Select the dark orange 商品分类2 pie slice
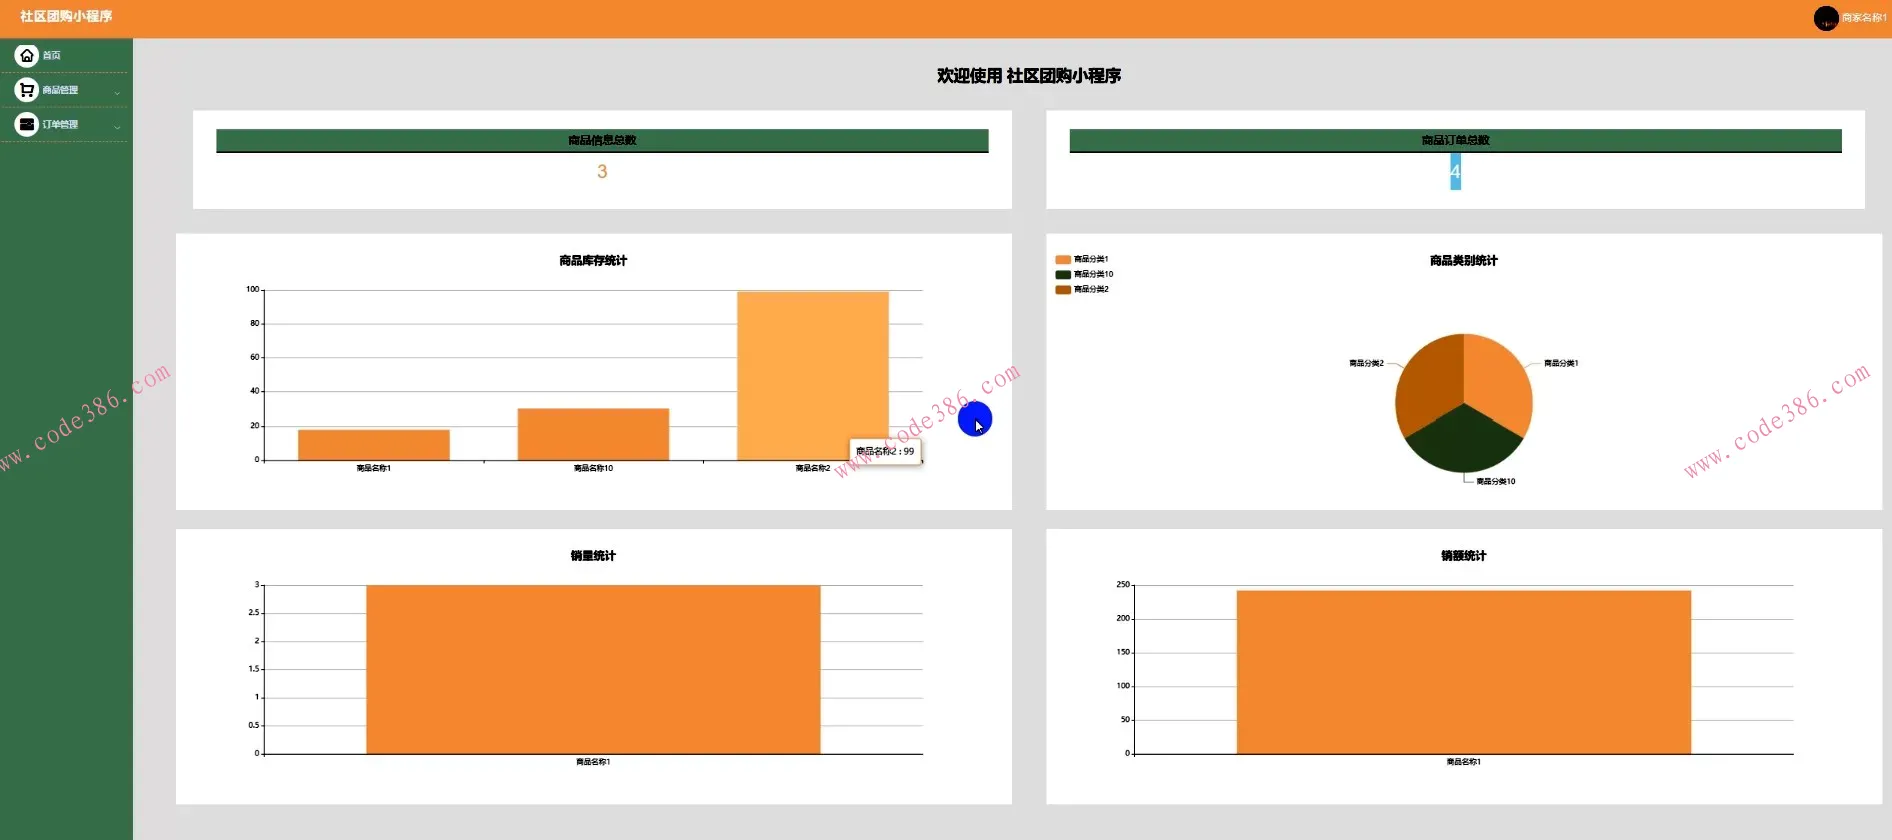The width and height of the screenshot is (1892, 840). (1430, 382)
